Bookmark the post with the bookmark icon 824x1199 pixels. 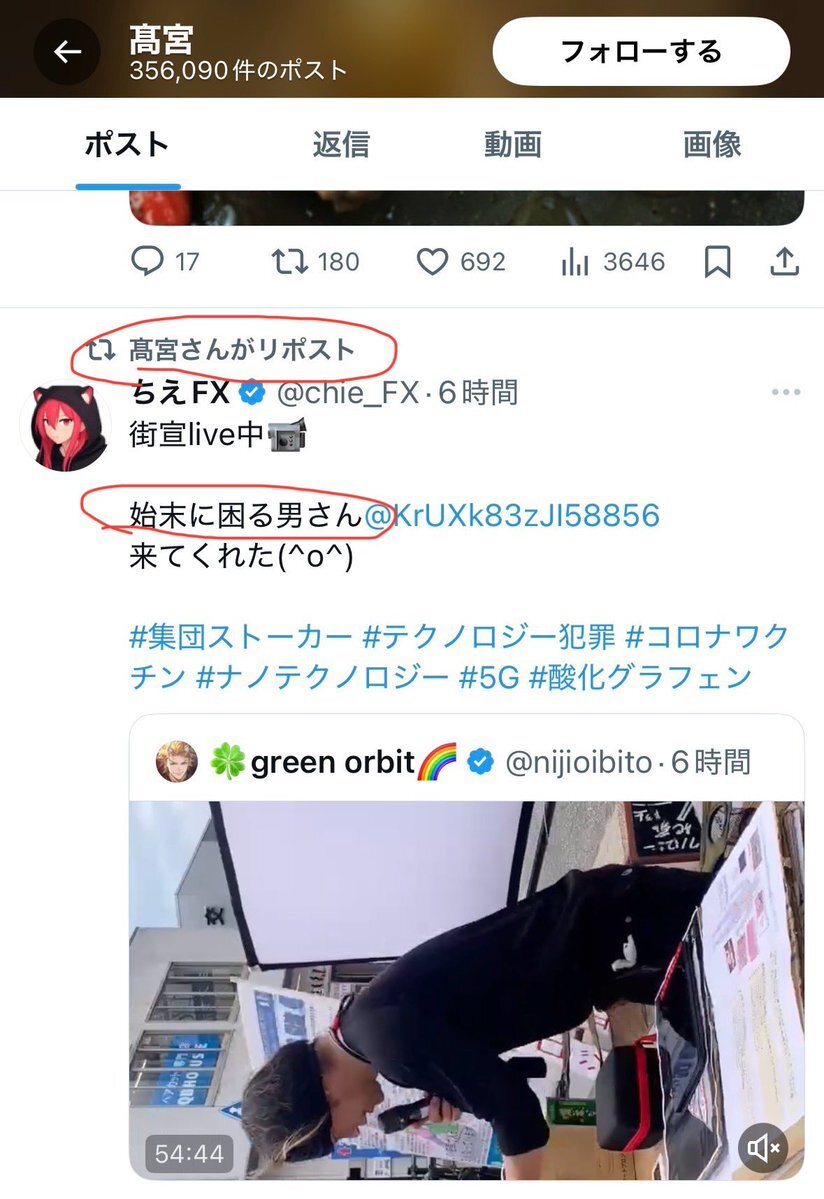[717, 262]
